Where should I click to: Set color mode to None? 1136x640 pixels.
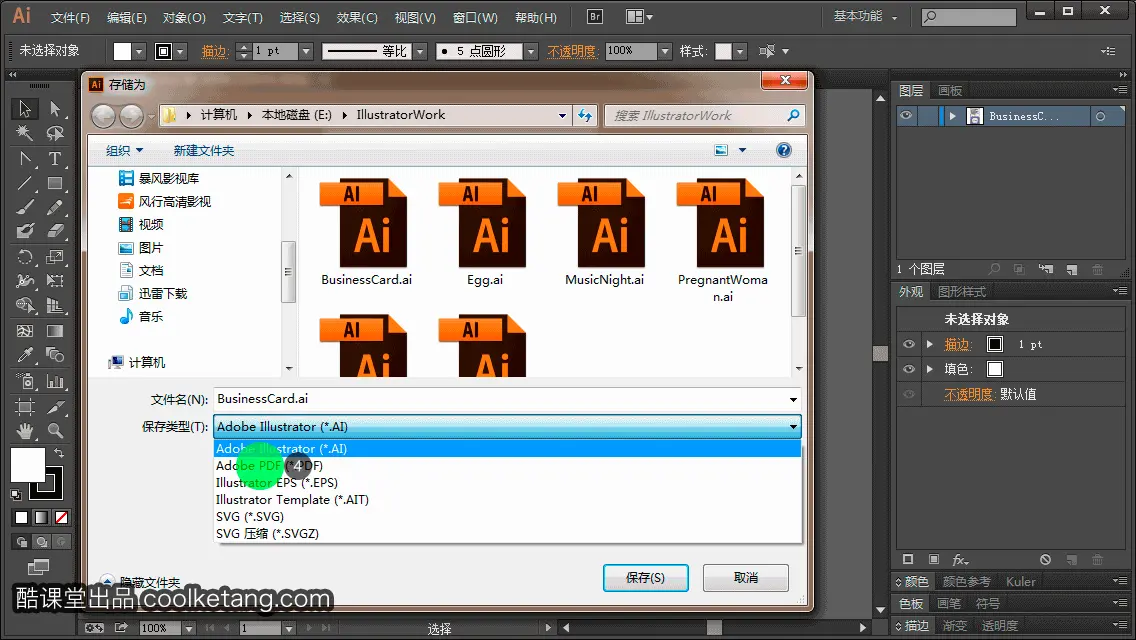pyautogui.click(x=62, y=518)
